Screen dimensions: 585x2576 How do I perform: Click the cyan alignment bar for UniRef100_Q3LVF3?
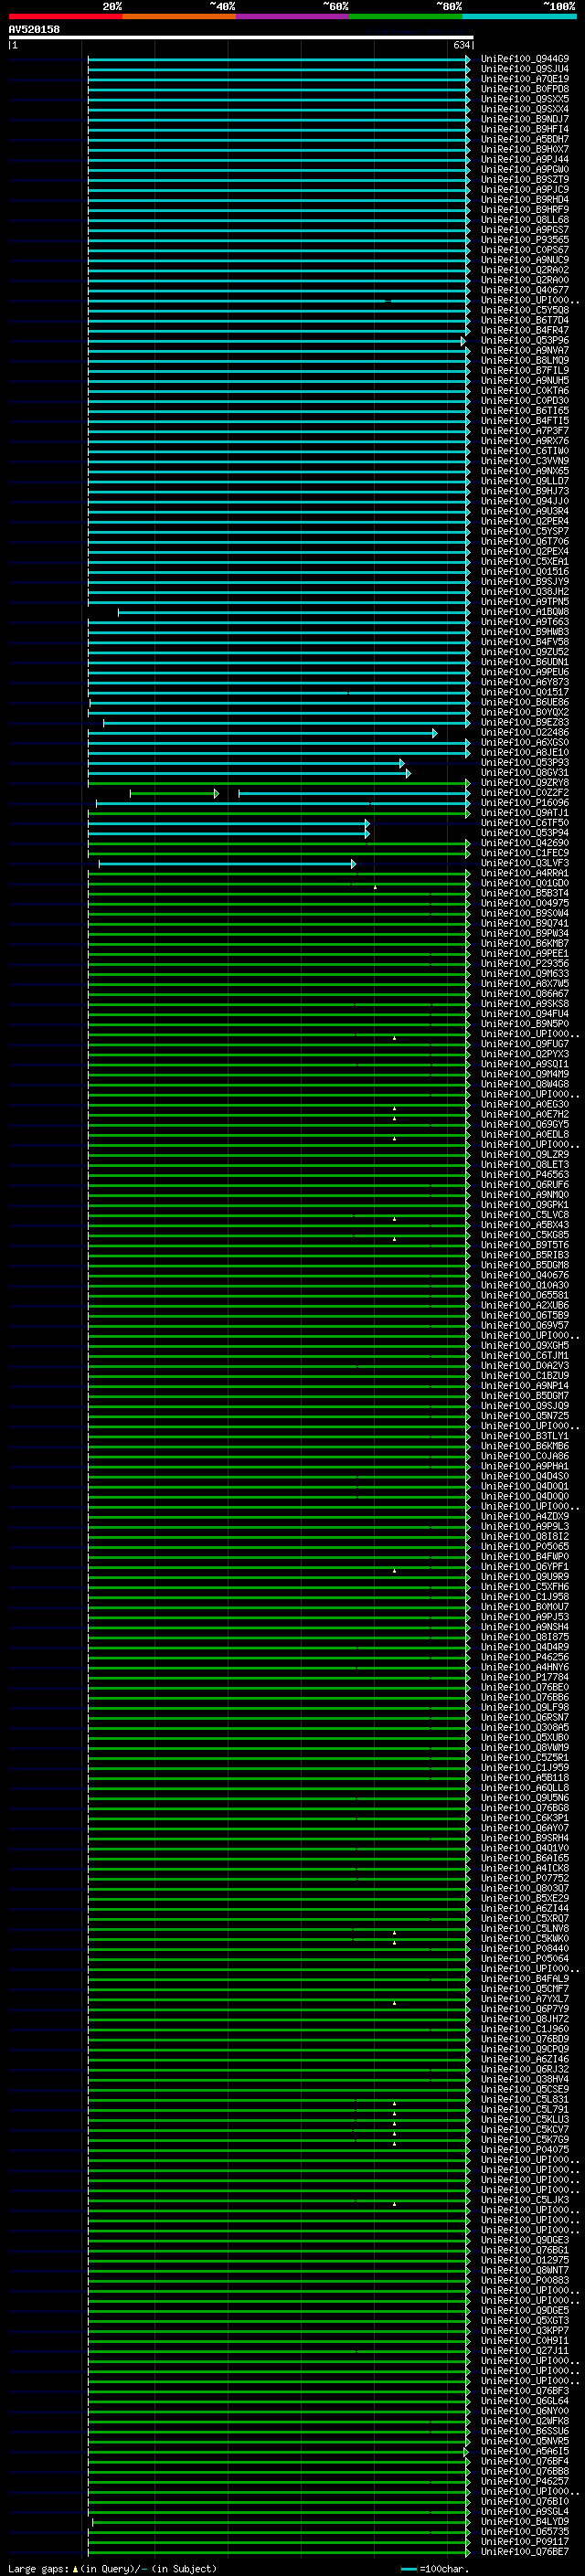click(x=227, y=864)
